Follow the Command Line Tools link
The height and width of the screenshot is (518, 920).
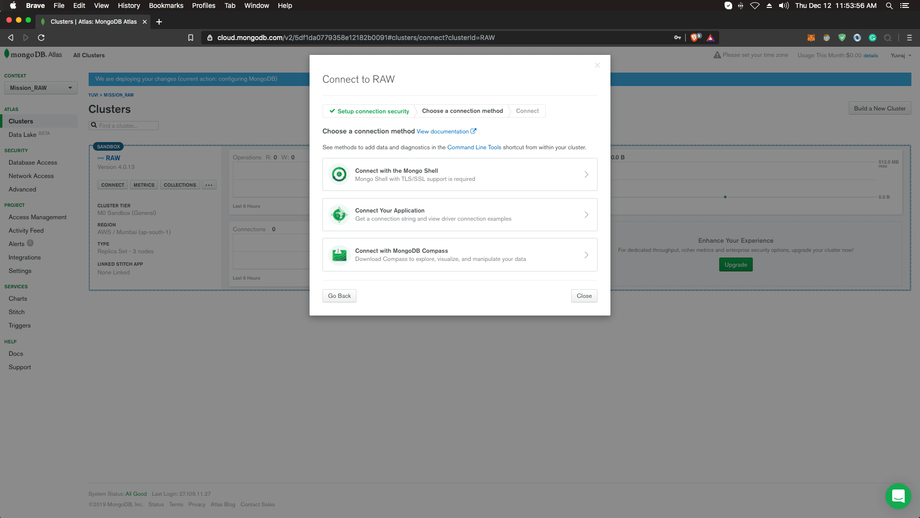pyautogui.click(x=474, y=147)
